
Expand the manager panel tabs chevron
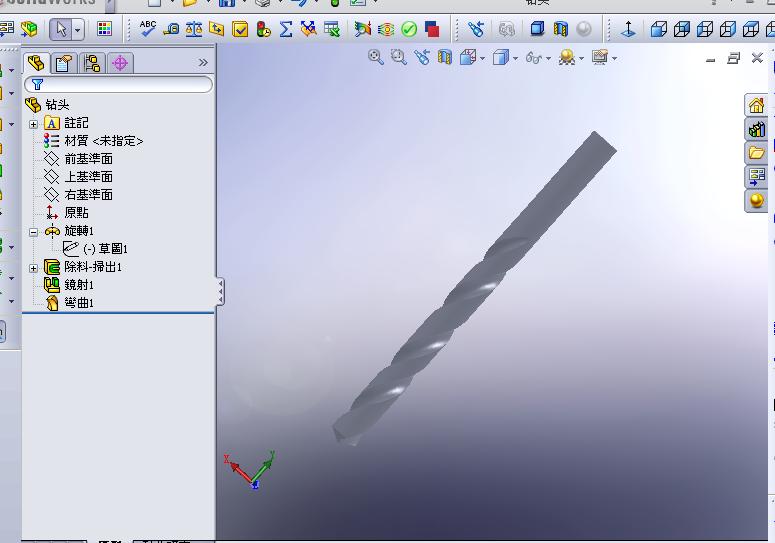203,63
